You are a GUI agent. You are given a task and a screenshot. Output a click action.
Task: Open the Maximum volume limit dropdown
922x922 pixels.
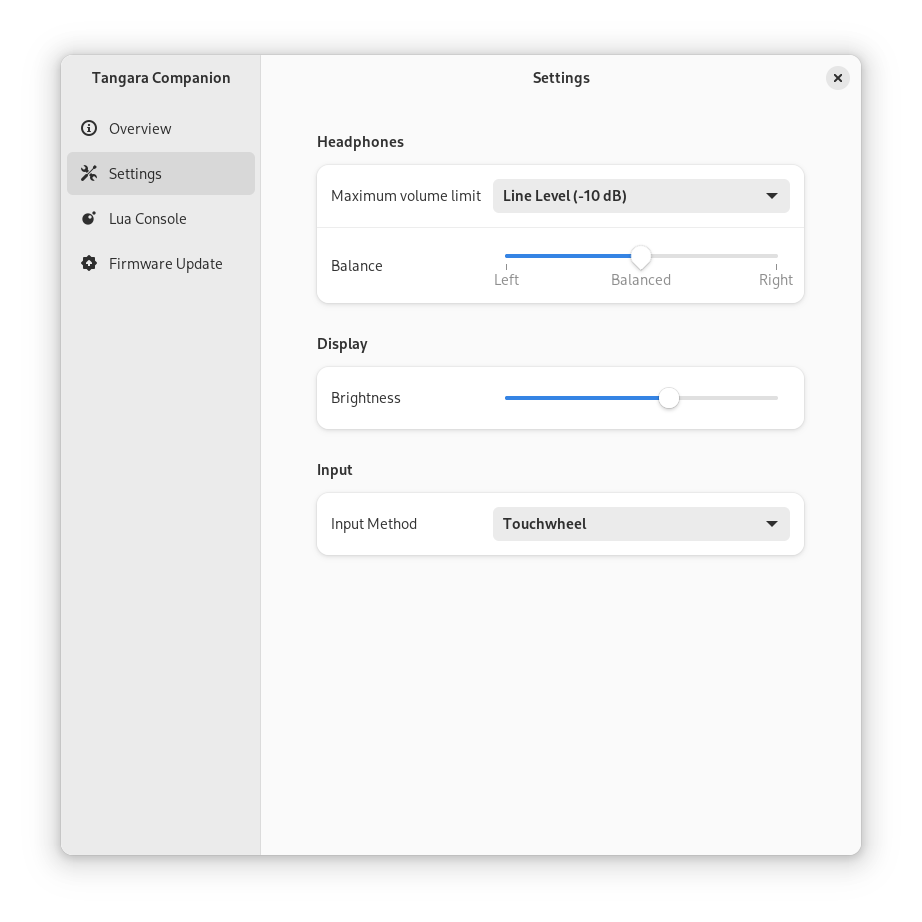point(640,196)
